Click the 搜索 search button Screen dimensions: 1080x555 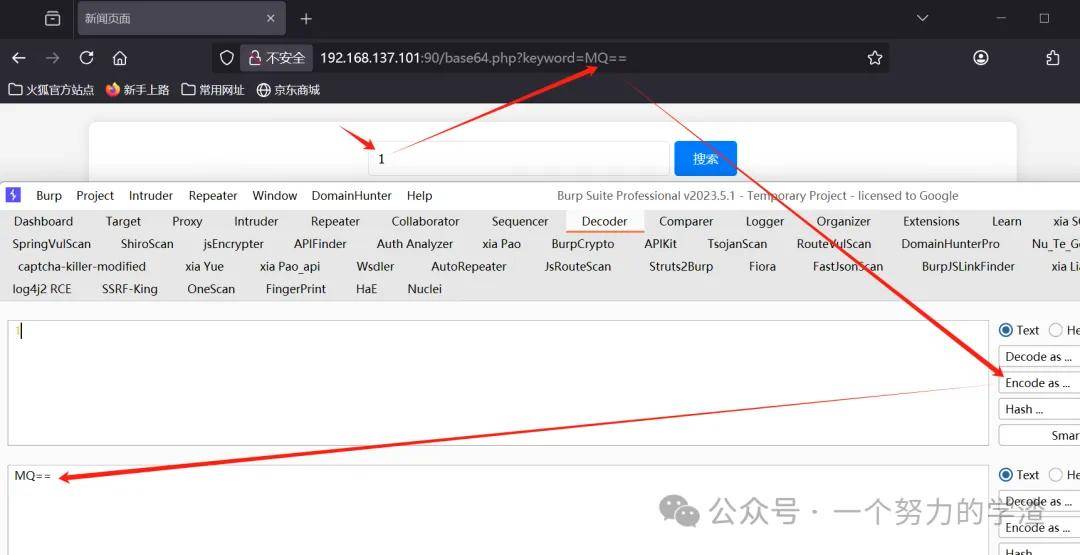pyautogui.click(x=705, y=158)
